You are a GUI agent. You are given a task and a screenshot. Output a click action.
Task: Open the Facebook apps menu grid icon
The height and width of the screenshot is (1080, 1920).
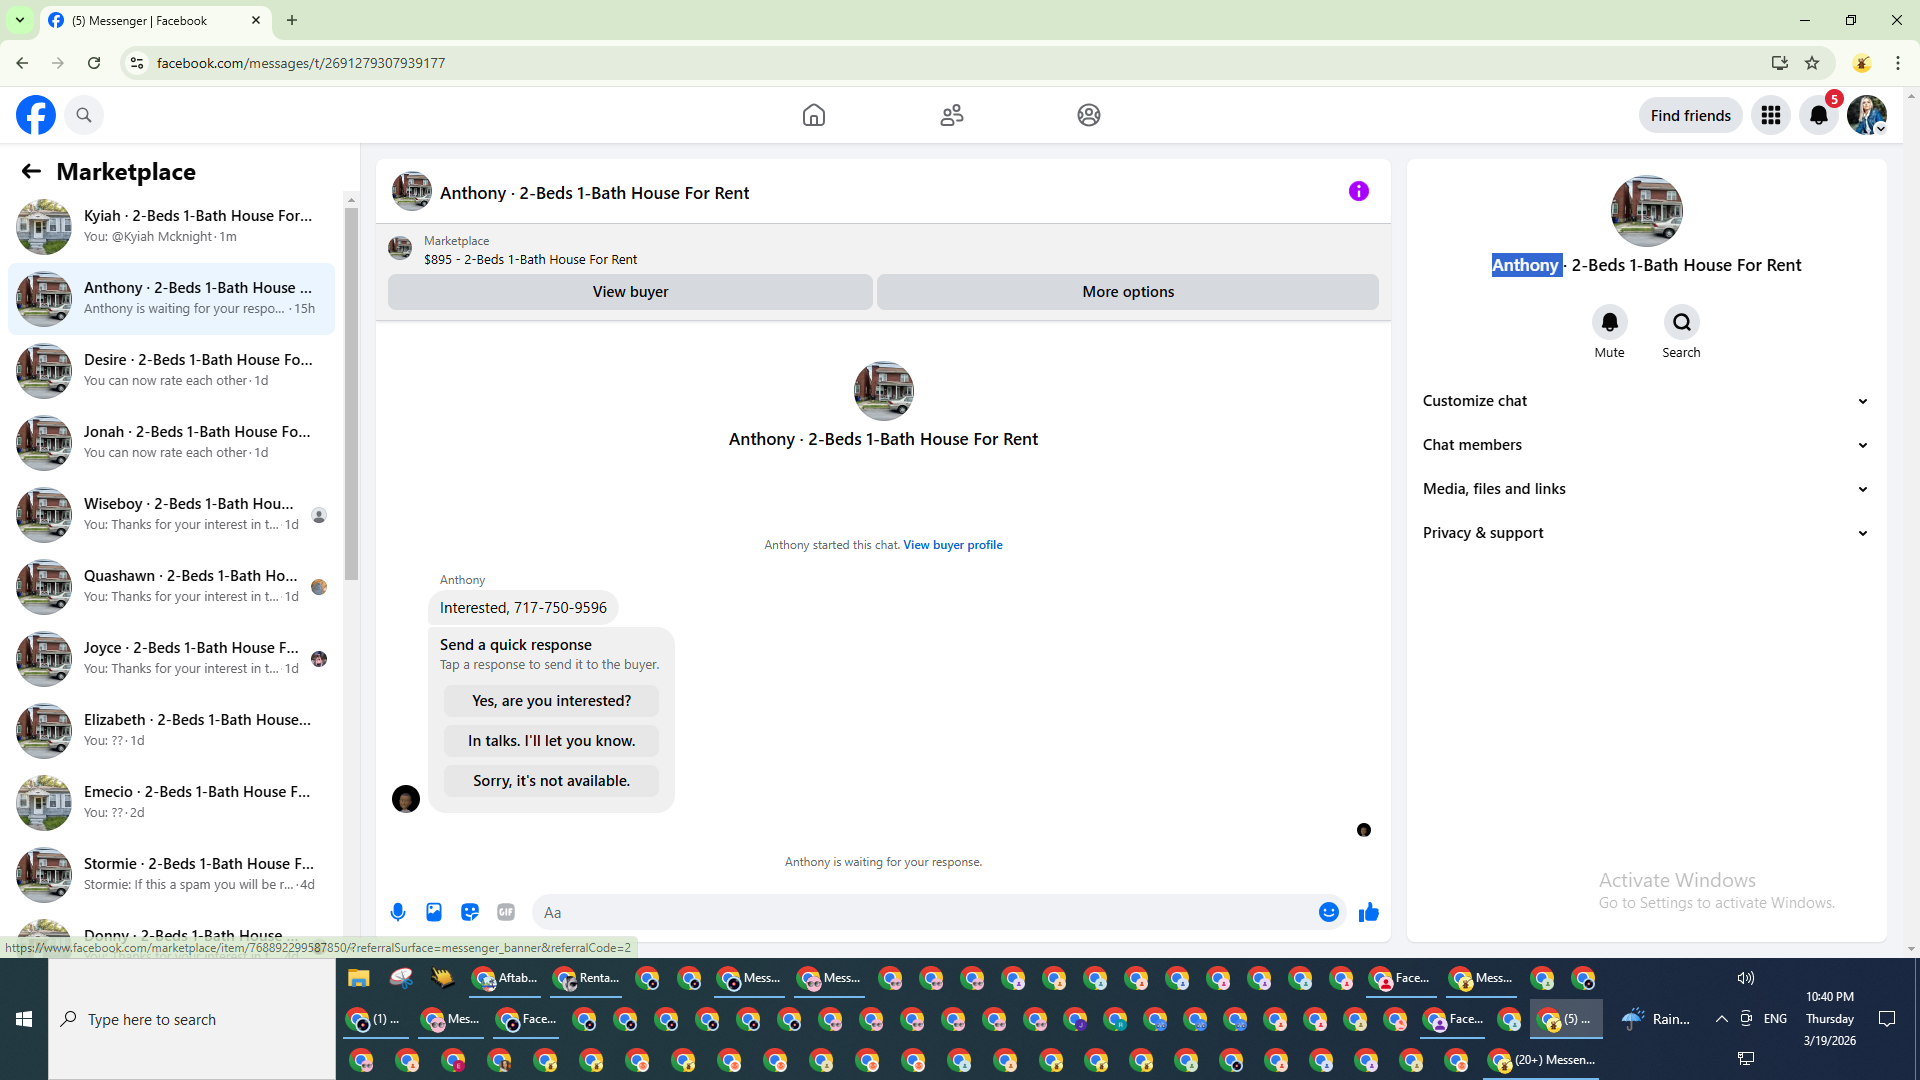click(1770, 115)
